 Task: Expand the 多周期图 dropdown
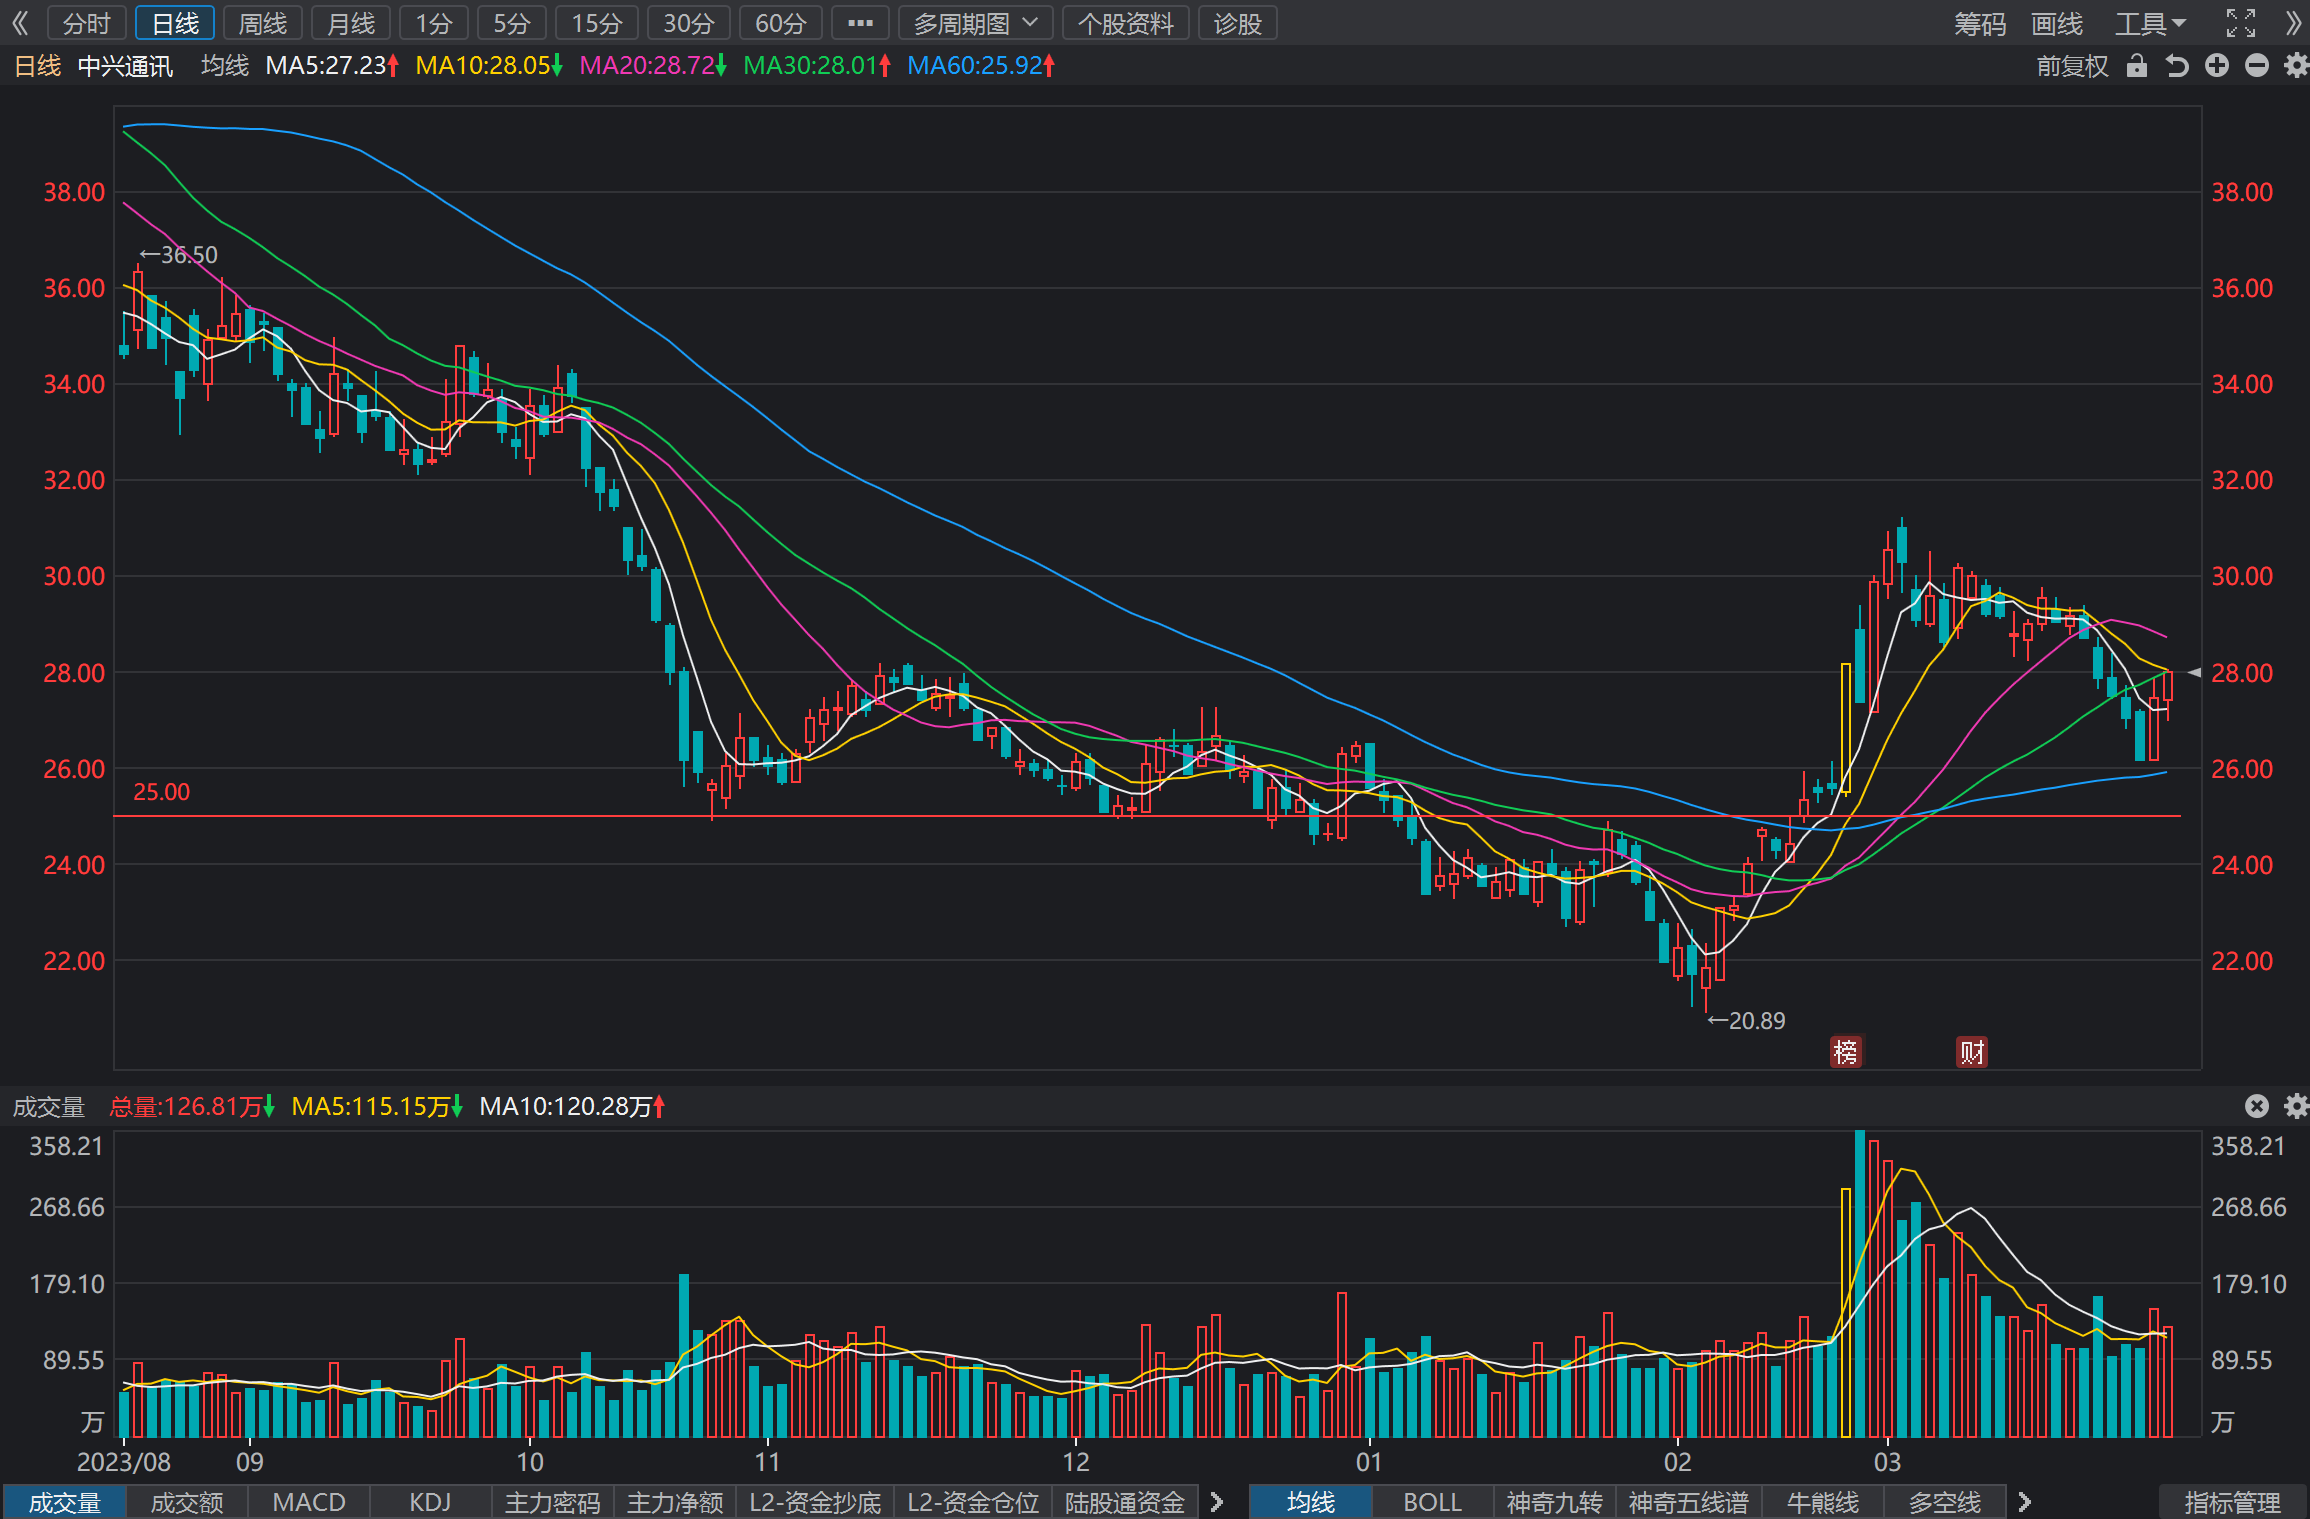[x=976, y=23]
